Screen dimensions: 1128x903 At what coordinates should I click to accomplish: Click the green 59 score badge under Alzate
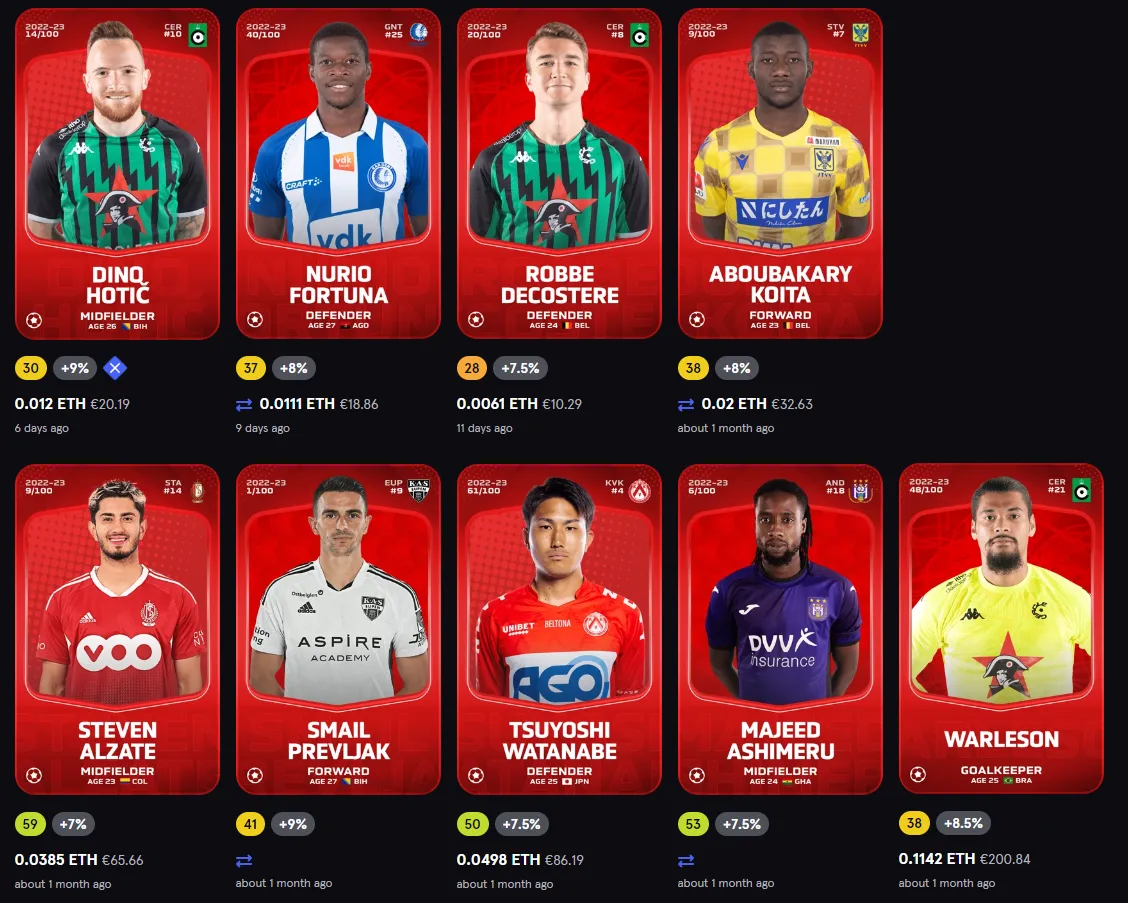tap(30, 824)
